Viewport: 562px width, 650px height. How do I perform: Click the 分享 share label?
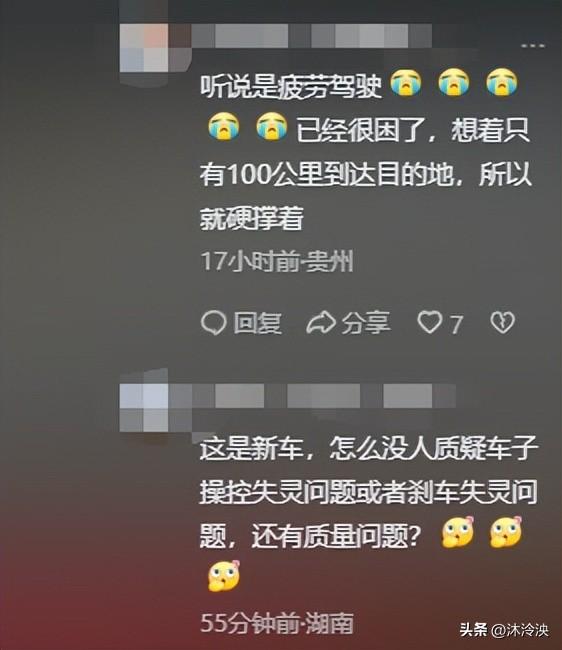[366, 323]
